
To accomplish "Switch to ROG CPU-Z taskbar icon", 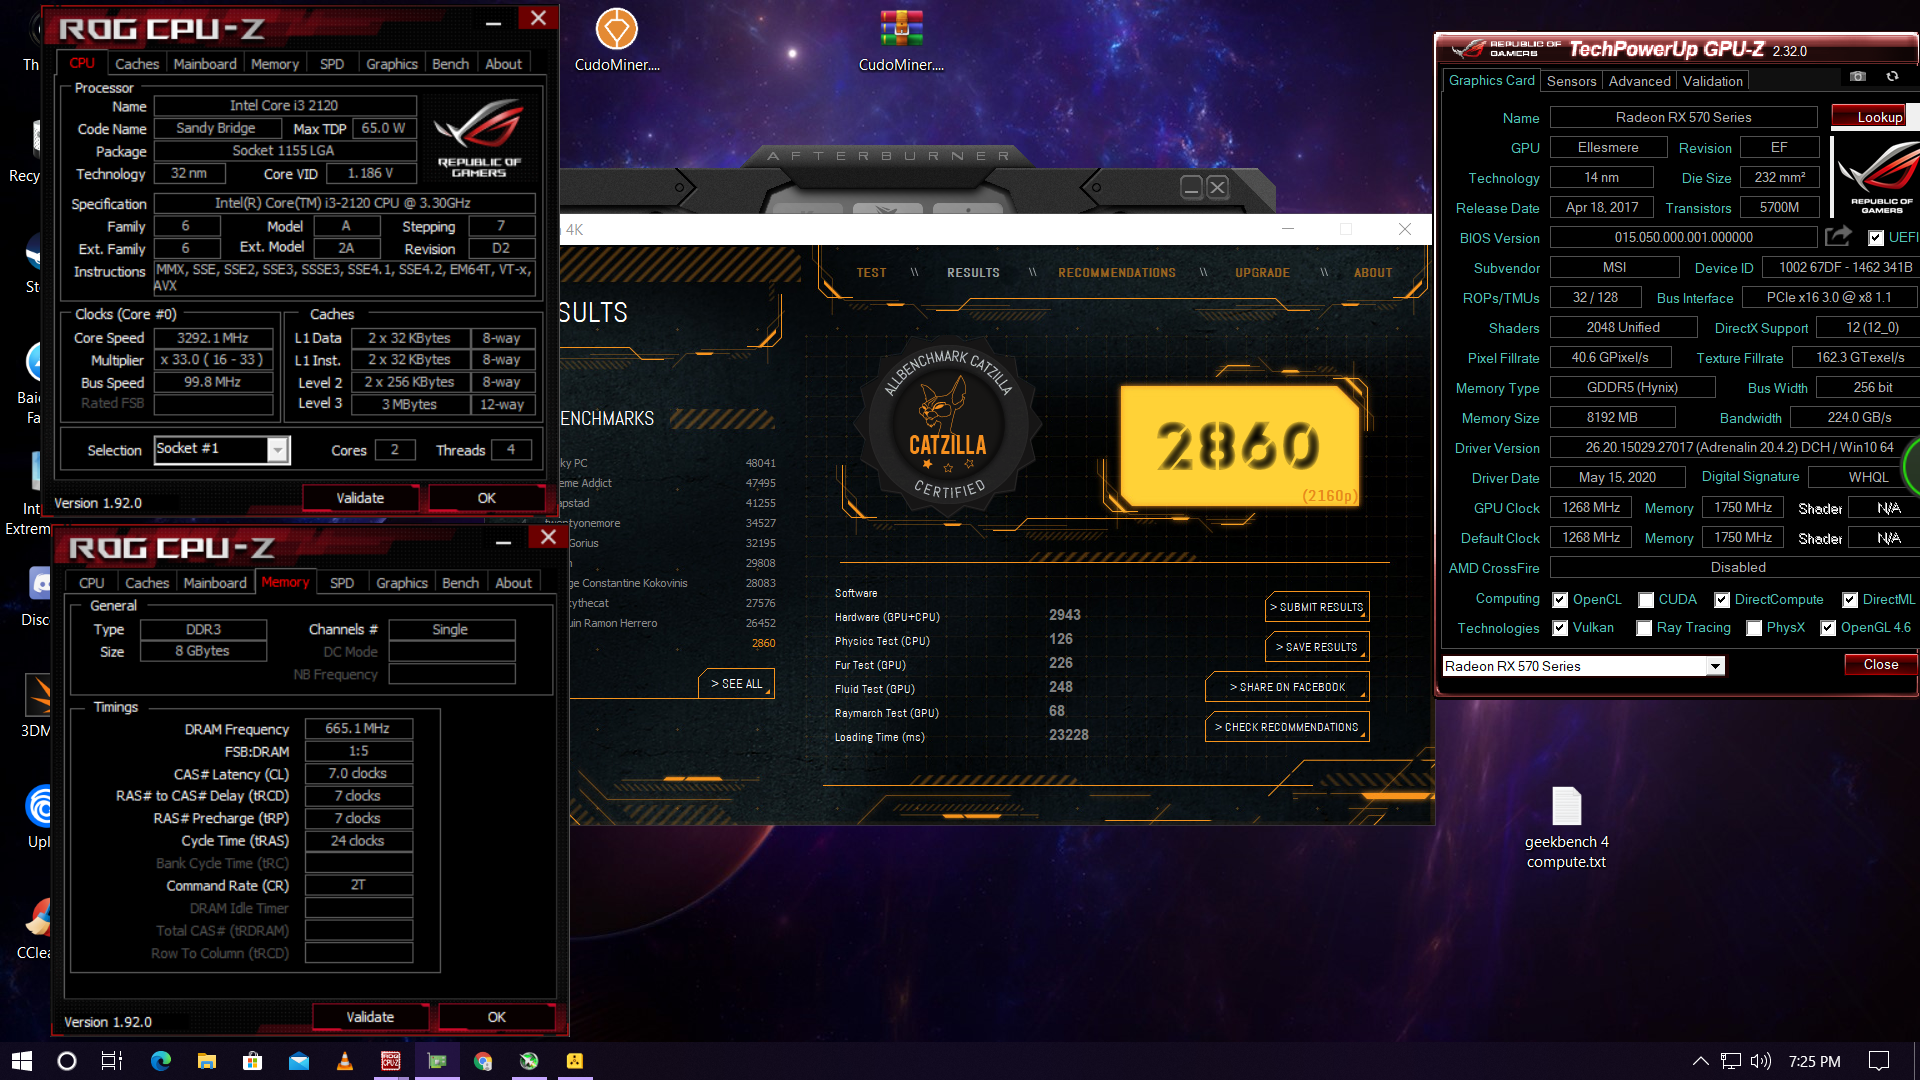I will coord(391,1061).
